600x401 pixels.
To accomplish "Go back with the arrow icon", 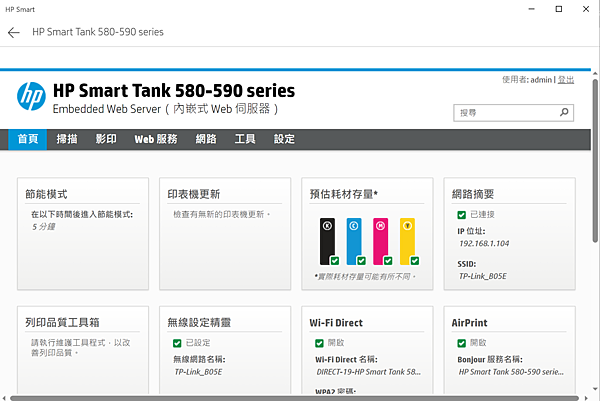I will pos(13,33).
